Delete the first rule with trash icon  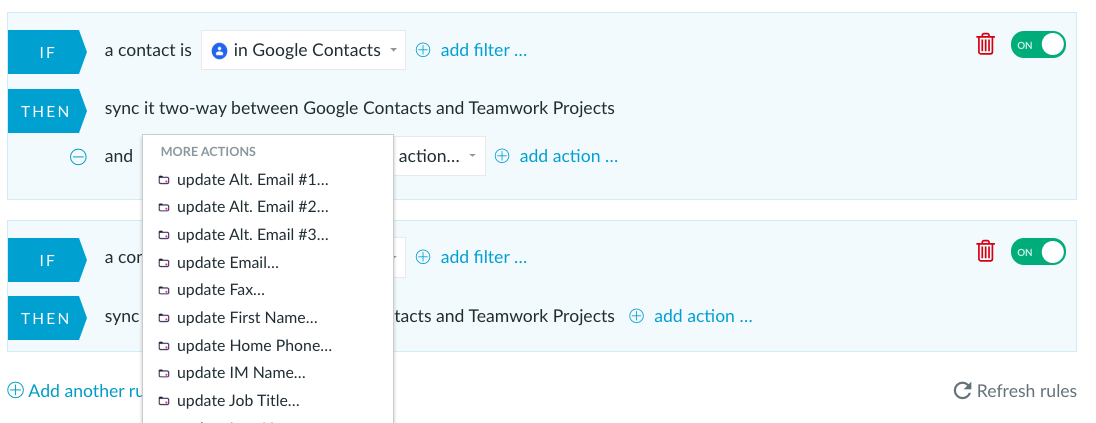click(x=985, y=44)
